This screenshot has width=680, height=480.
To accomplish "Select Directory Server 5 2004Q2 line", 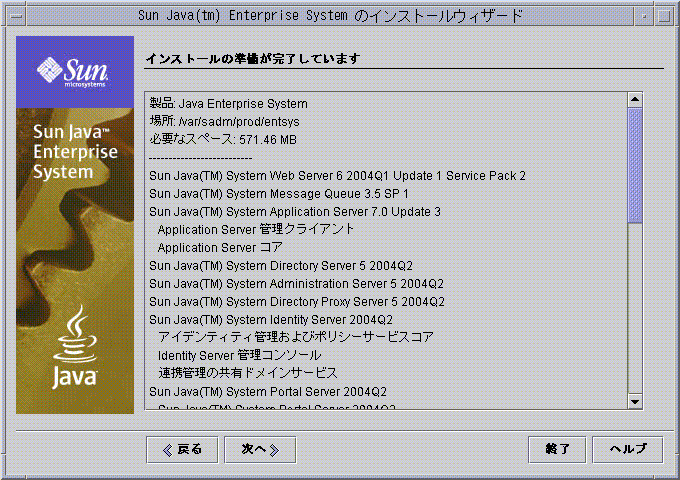I will coord(281,265).
